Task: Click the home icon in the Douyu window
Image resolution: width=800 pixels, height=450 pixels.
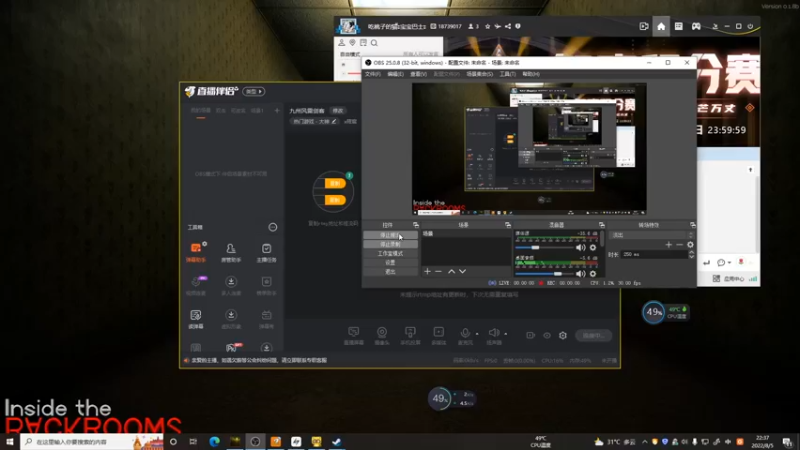Action: click(661, 27)
